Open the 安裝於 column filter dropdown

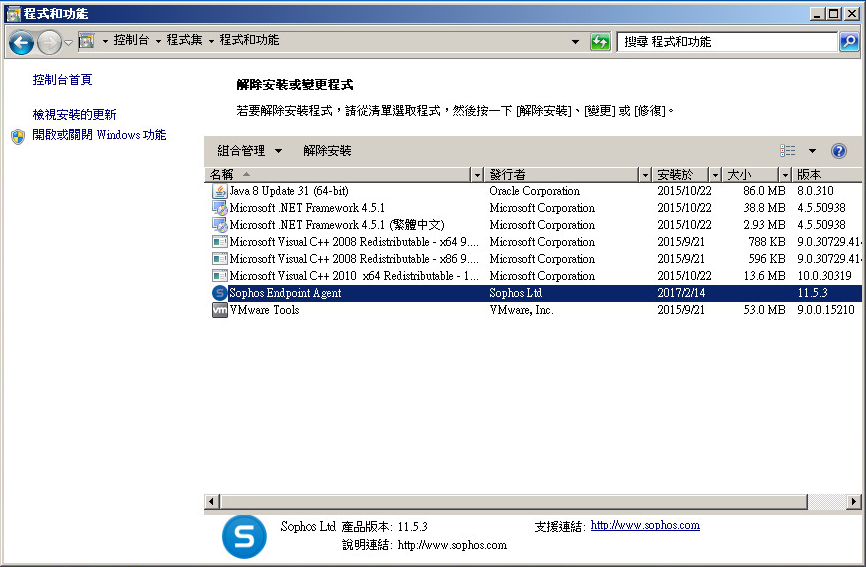pos(716,175)
